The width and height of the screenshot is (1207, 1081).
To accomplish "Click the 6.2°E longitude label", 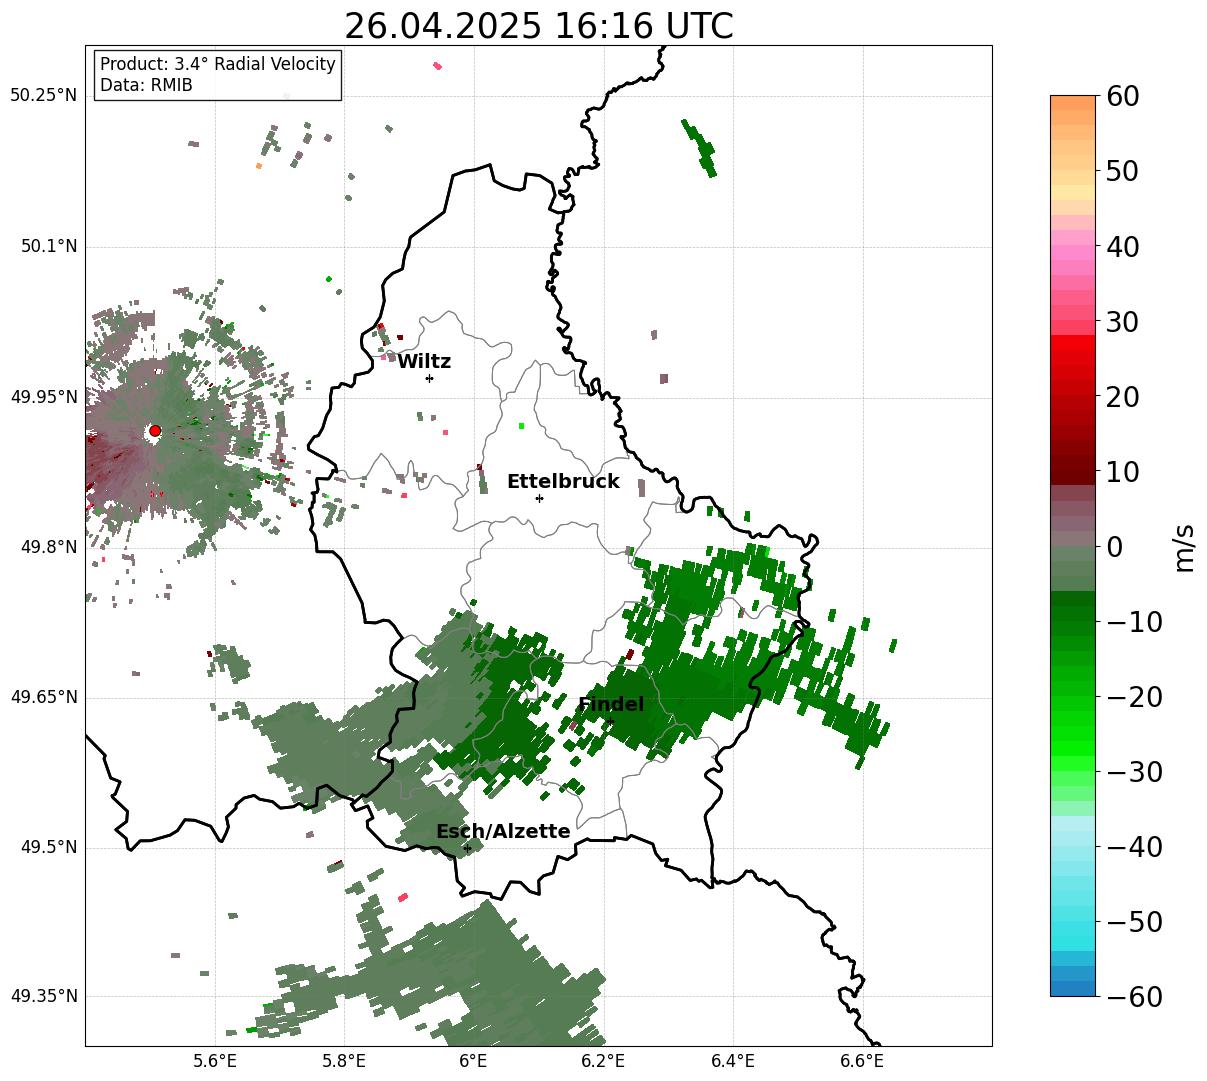I will click(603, 1061).
